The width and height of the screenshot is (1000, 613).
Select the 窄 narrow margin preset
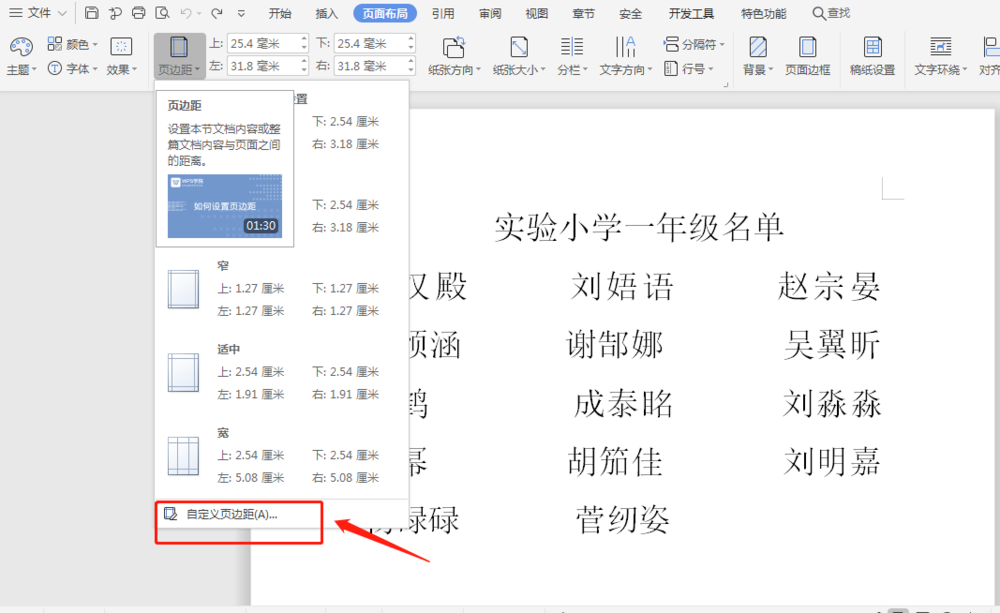click(281, 289)
